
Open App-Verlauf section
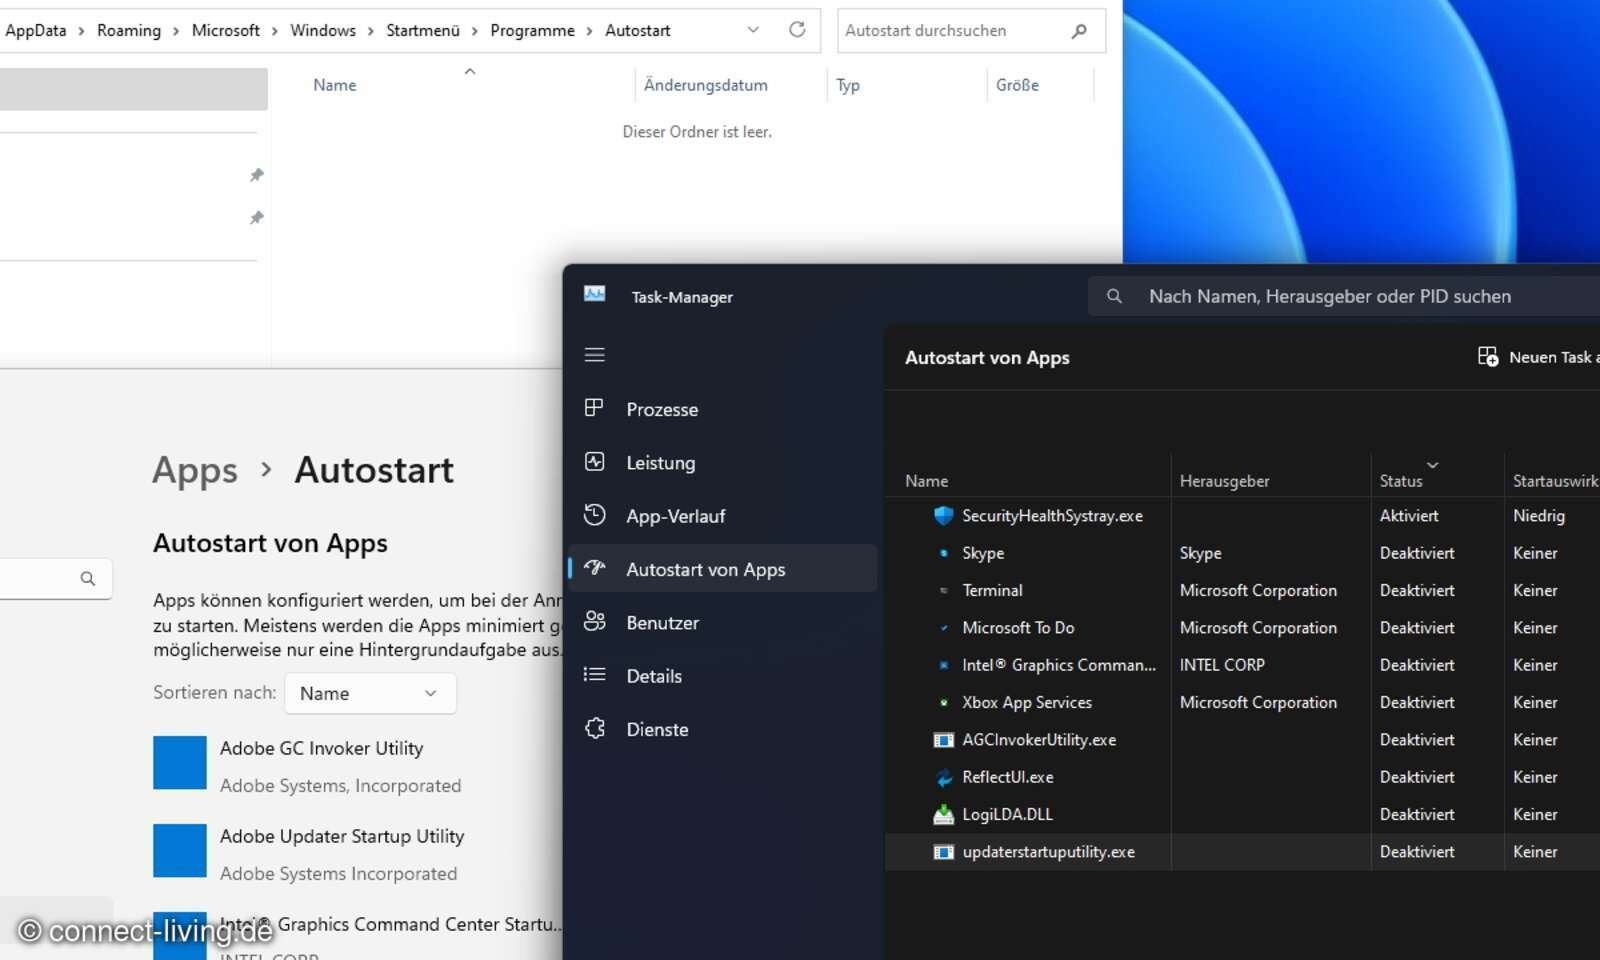point(675,516)
